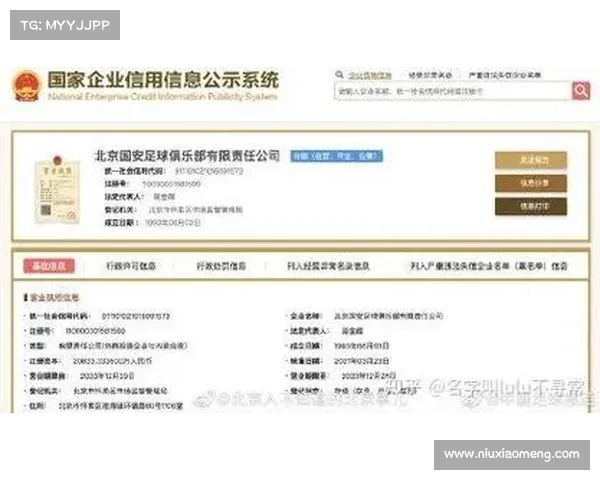Open the 基础信息 tab
This screenshot has height=480, width=600.
[x=49, y=266]
